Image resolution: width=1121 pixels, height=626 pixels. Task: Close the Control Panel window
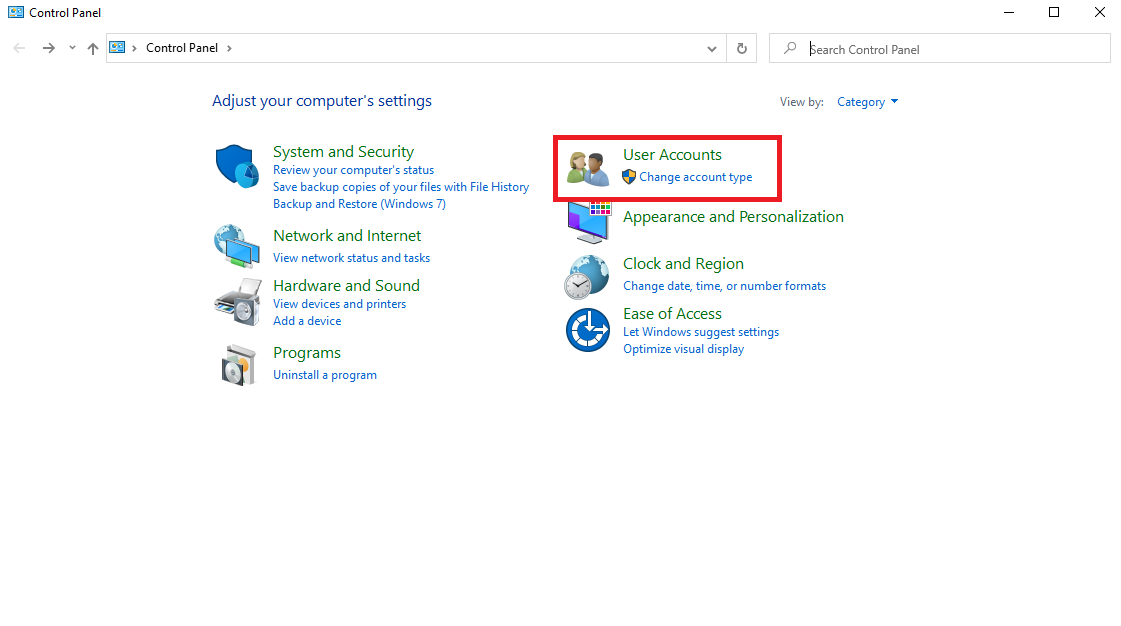(x=1100, y=12)
